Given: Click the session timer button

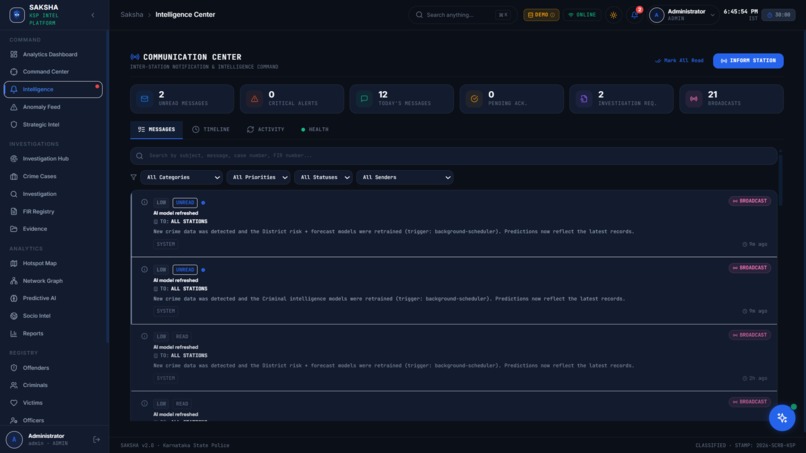Looking at the screenshot, I should tap(778, 15).
